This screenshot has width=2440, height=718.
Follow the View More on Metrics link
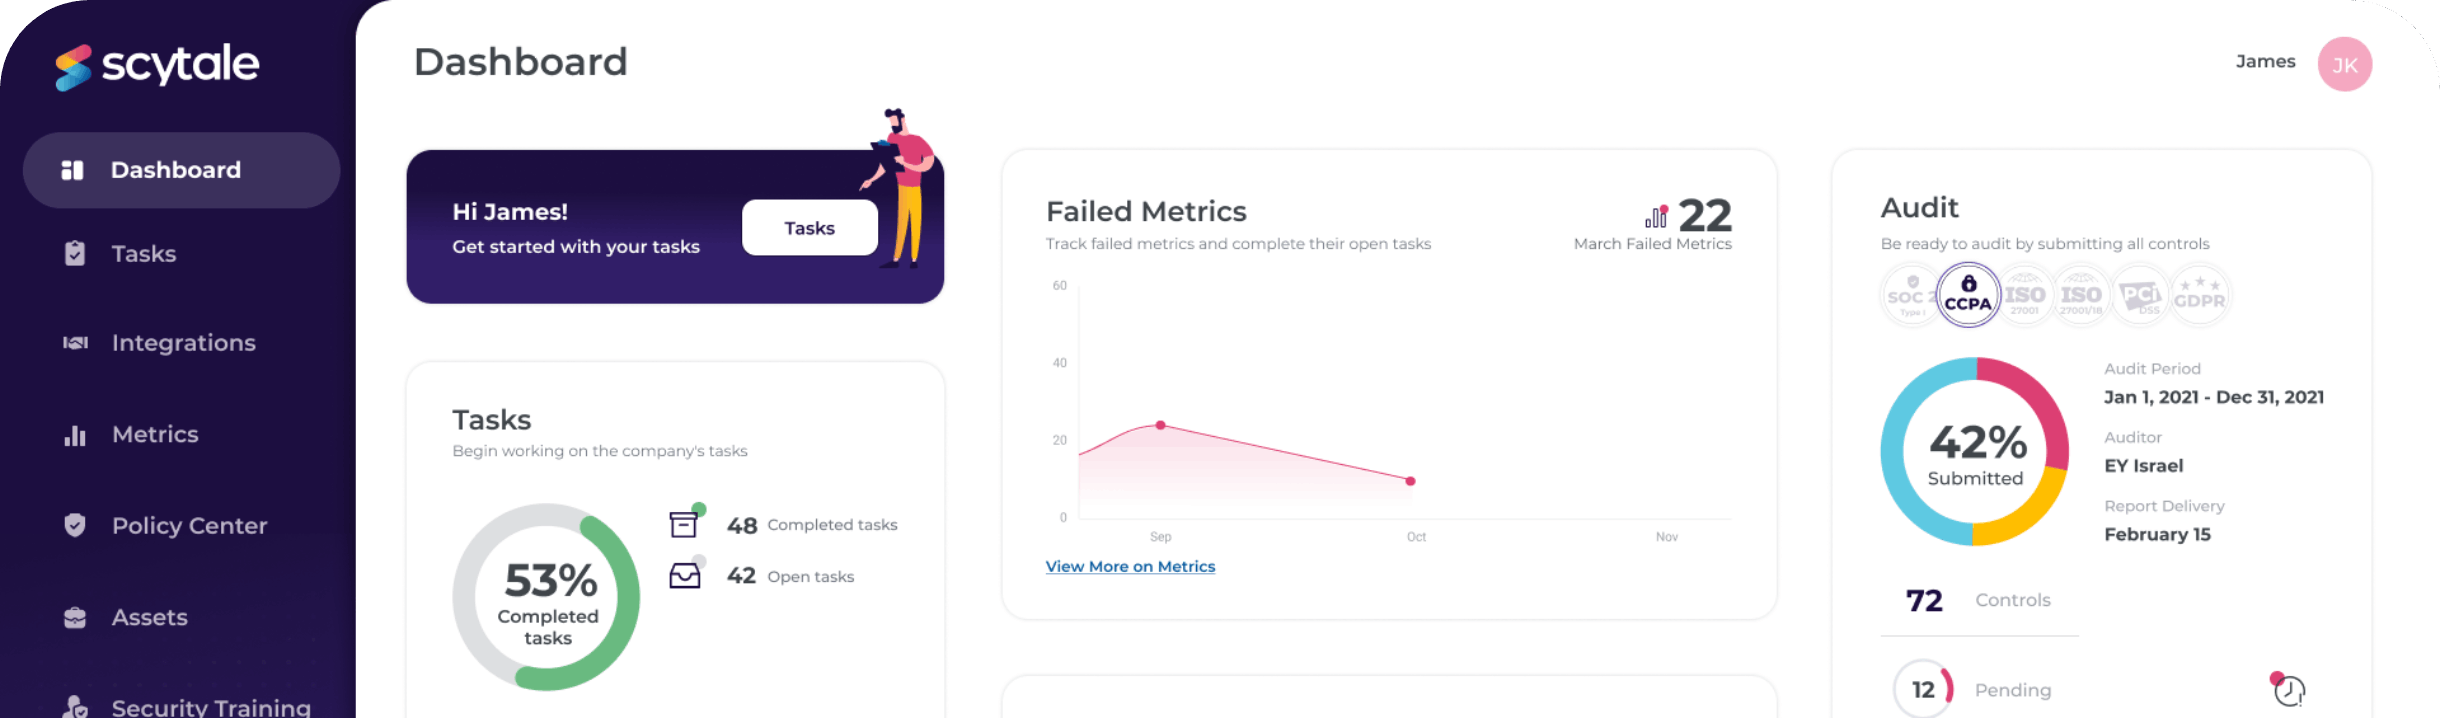pos(1130,566)
